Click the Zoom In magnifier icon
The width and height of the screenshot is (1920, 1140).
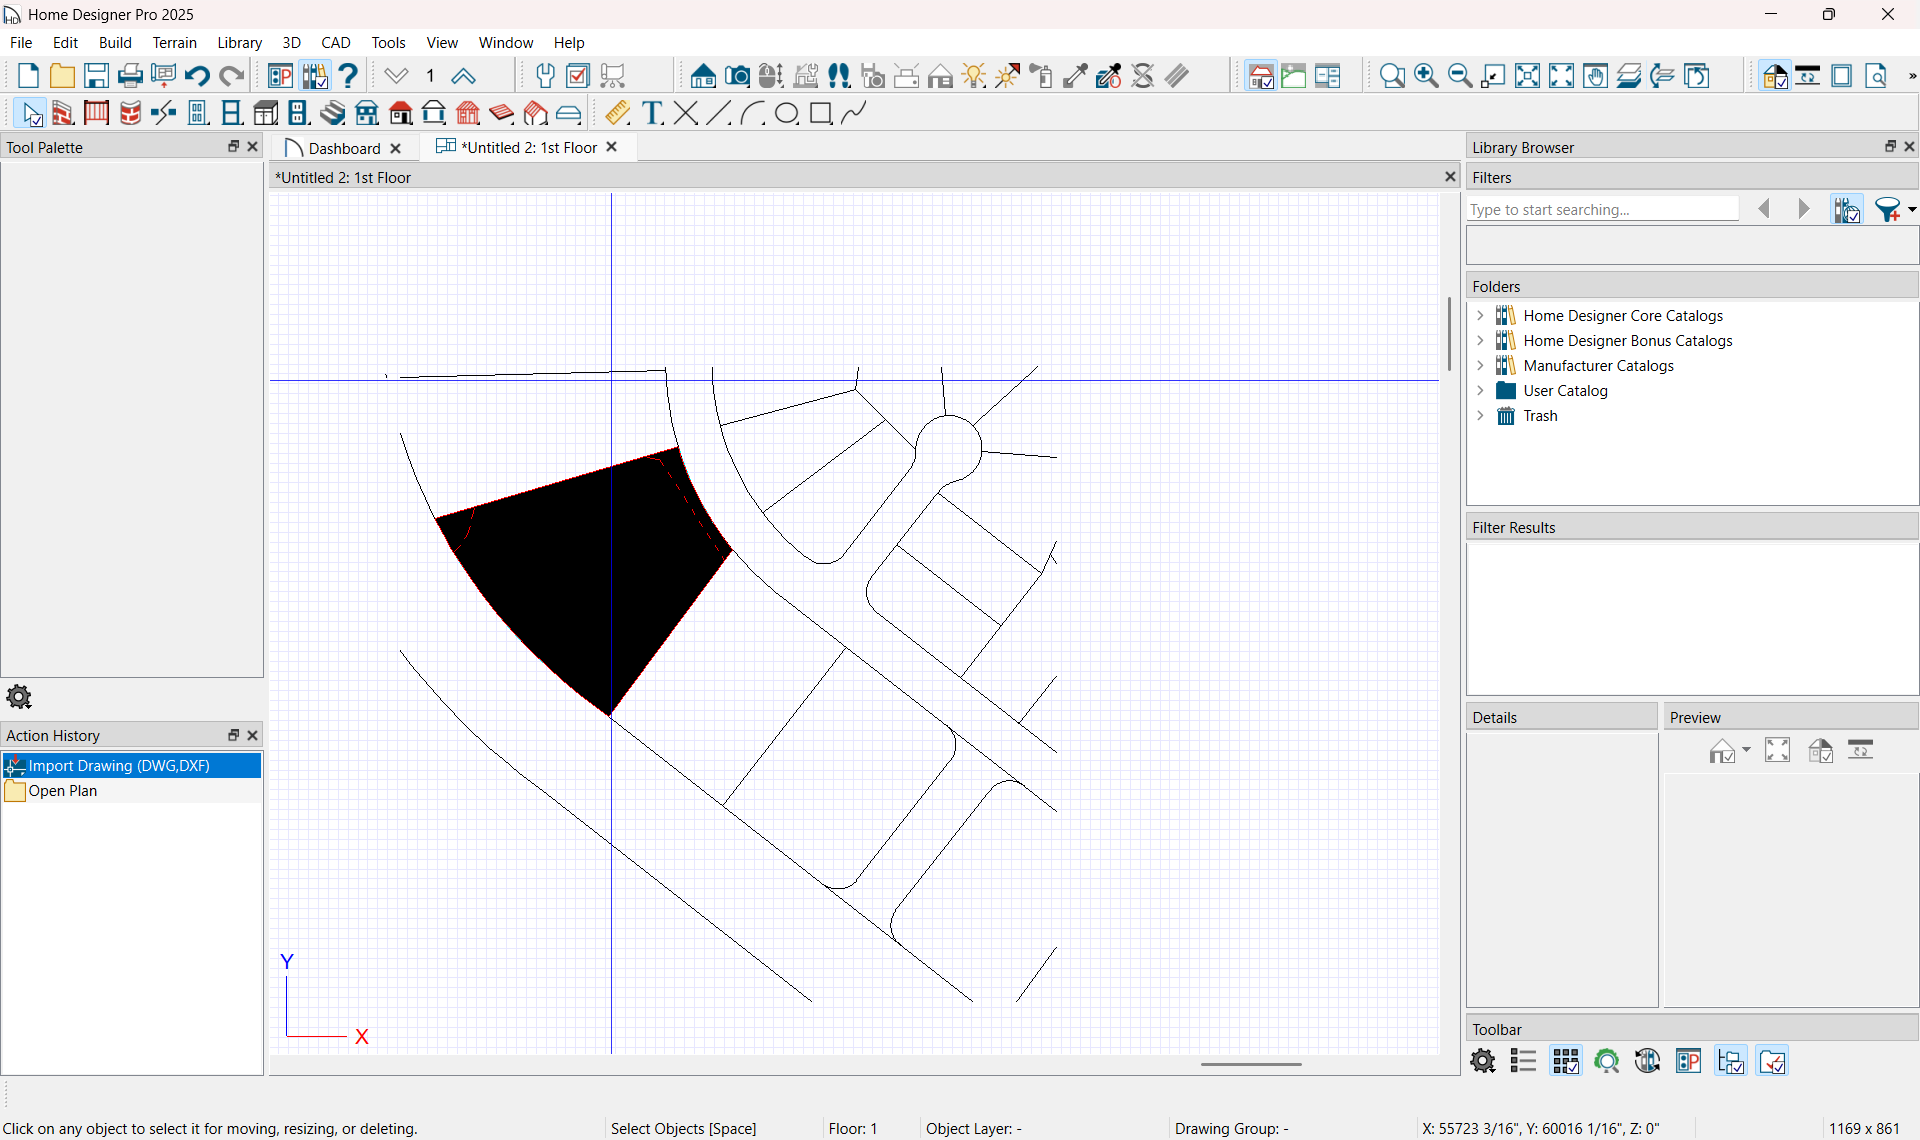pos(1426,76)
